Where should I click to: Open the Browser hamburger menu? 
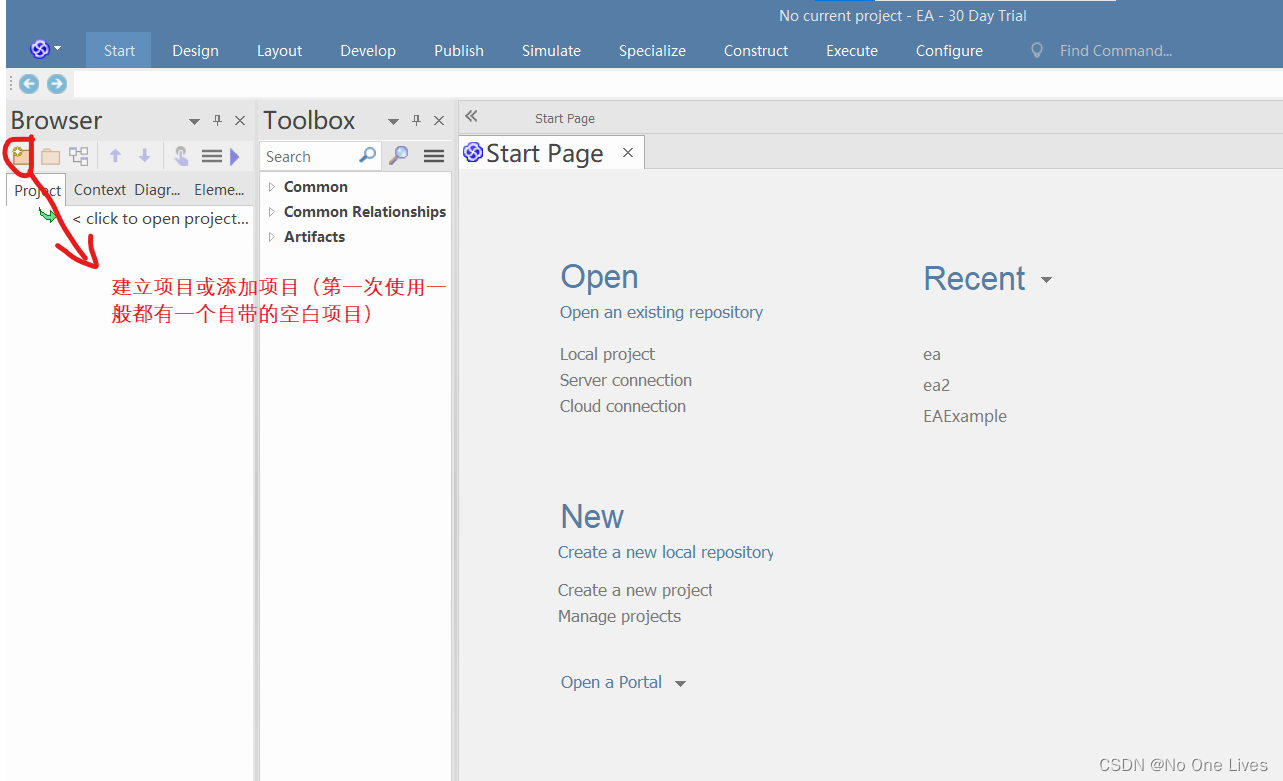pyautogui.click(x=211, y=156)
